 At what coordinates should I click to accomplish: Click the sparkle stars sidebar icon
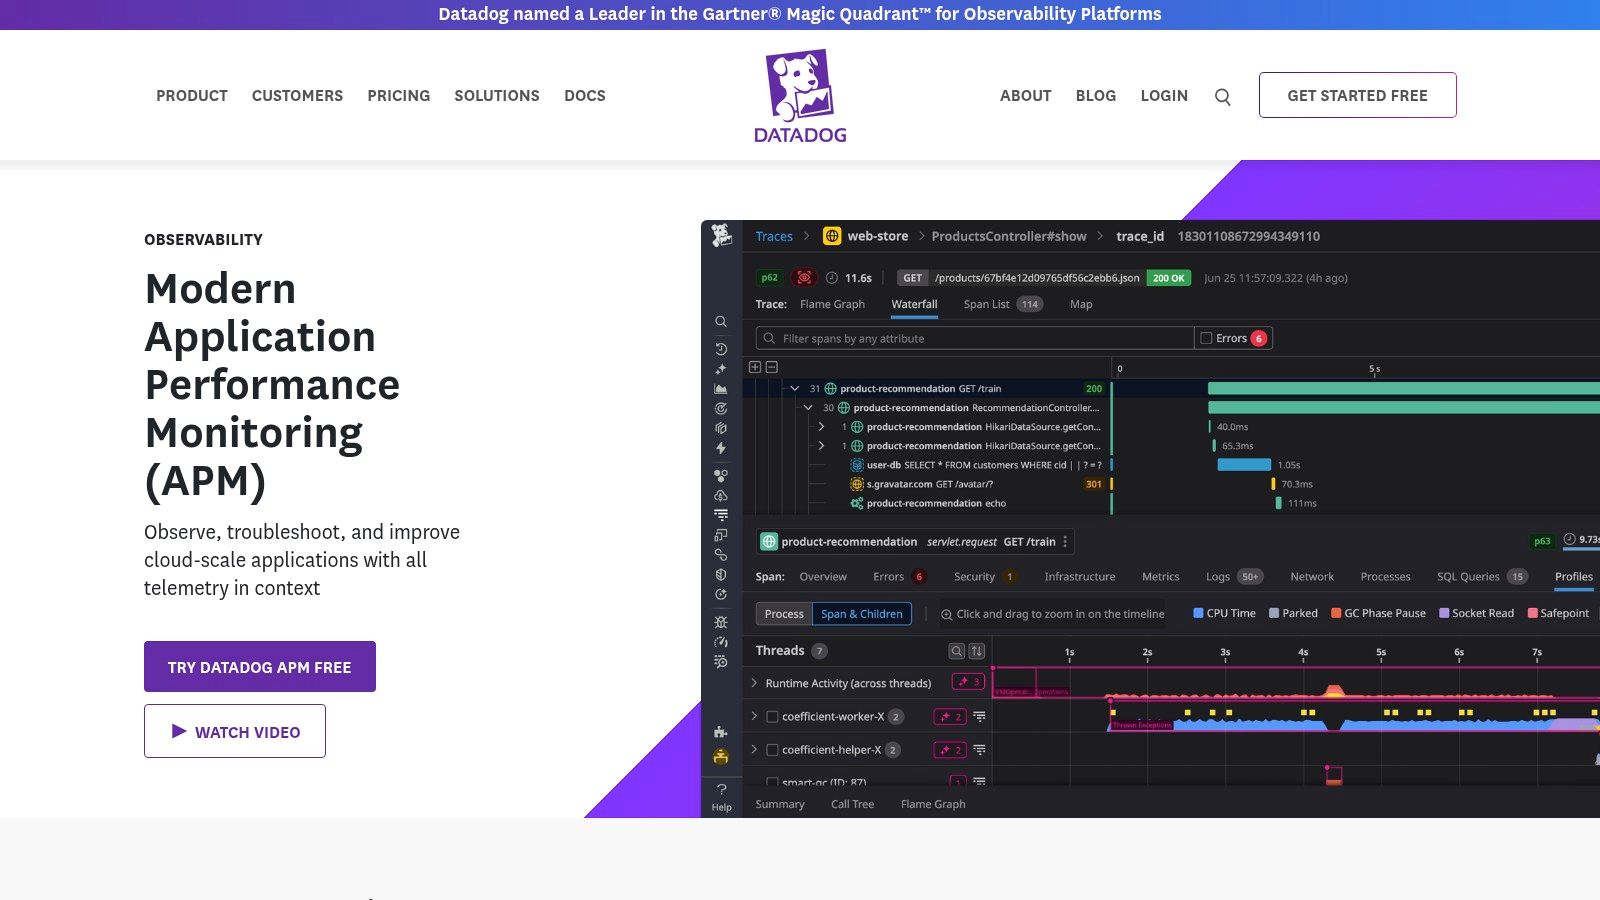(x=720, y=369)
